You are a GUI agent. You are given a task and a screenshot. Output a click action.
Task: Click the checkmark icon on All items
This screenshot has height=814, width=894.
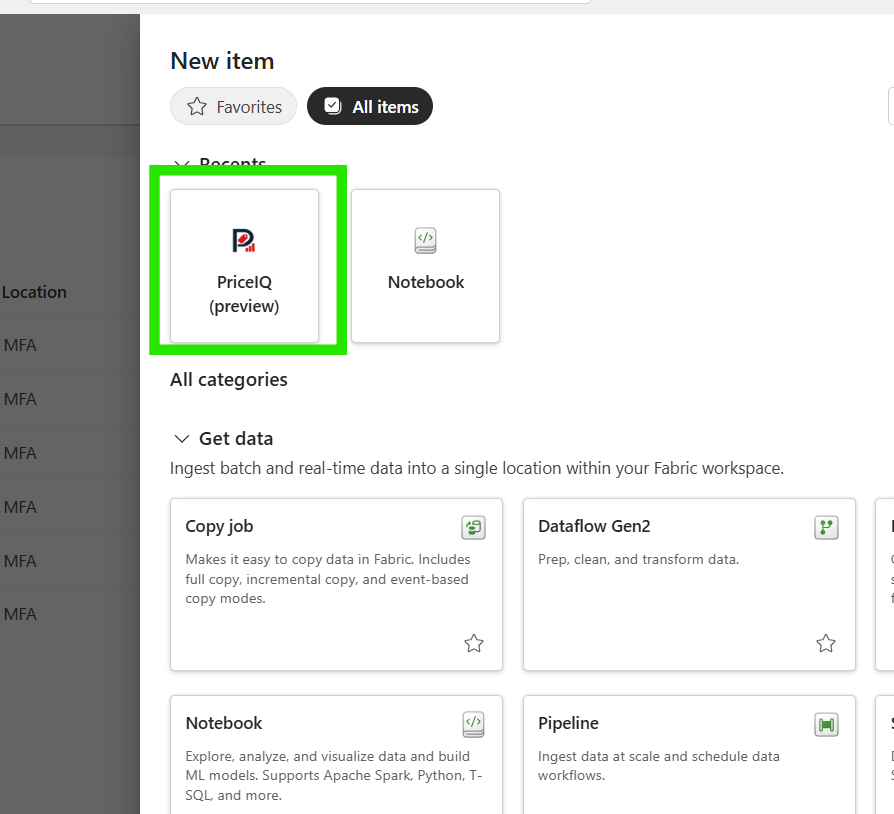332,106
